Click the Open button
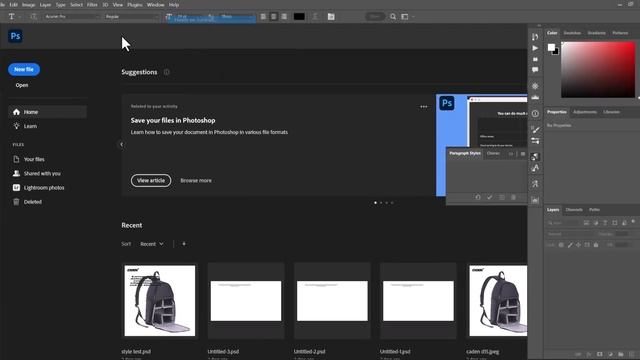Image resolution: width=640 pixels, height=360 pixels. tap(22, 85)
